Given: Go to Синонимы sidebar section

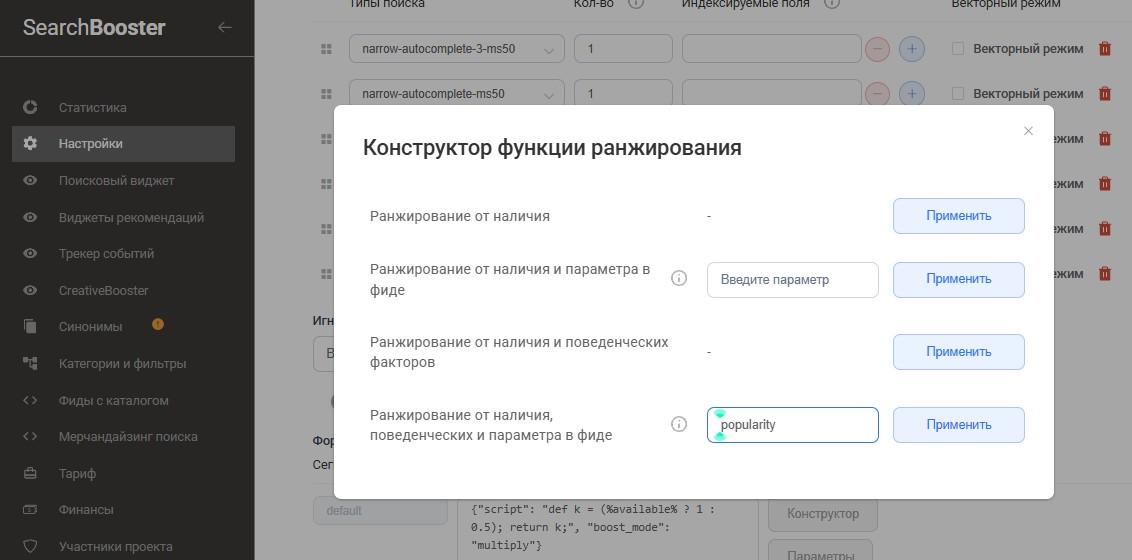Looking at the screenshot, I should pos(90,326).
